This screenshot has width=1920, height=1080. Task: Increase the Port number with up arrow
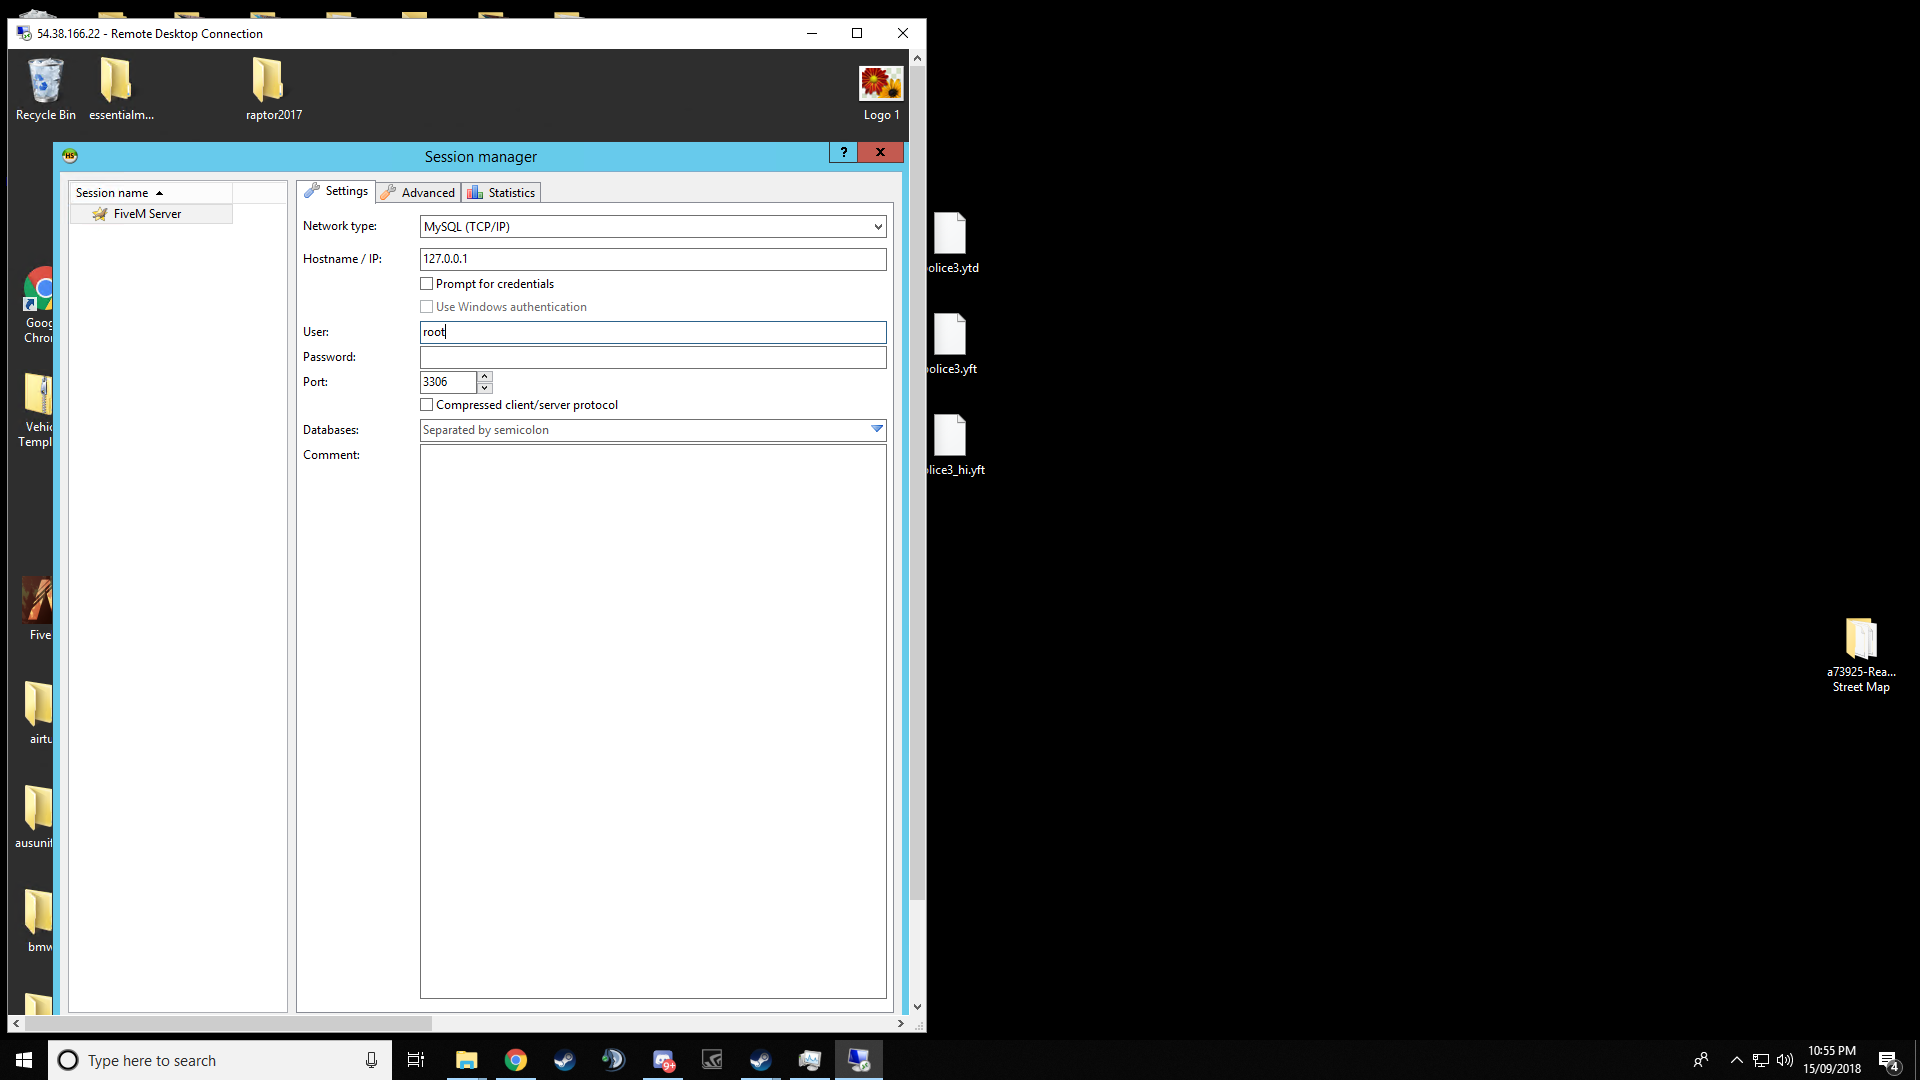(x=485, y=377)
